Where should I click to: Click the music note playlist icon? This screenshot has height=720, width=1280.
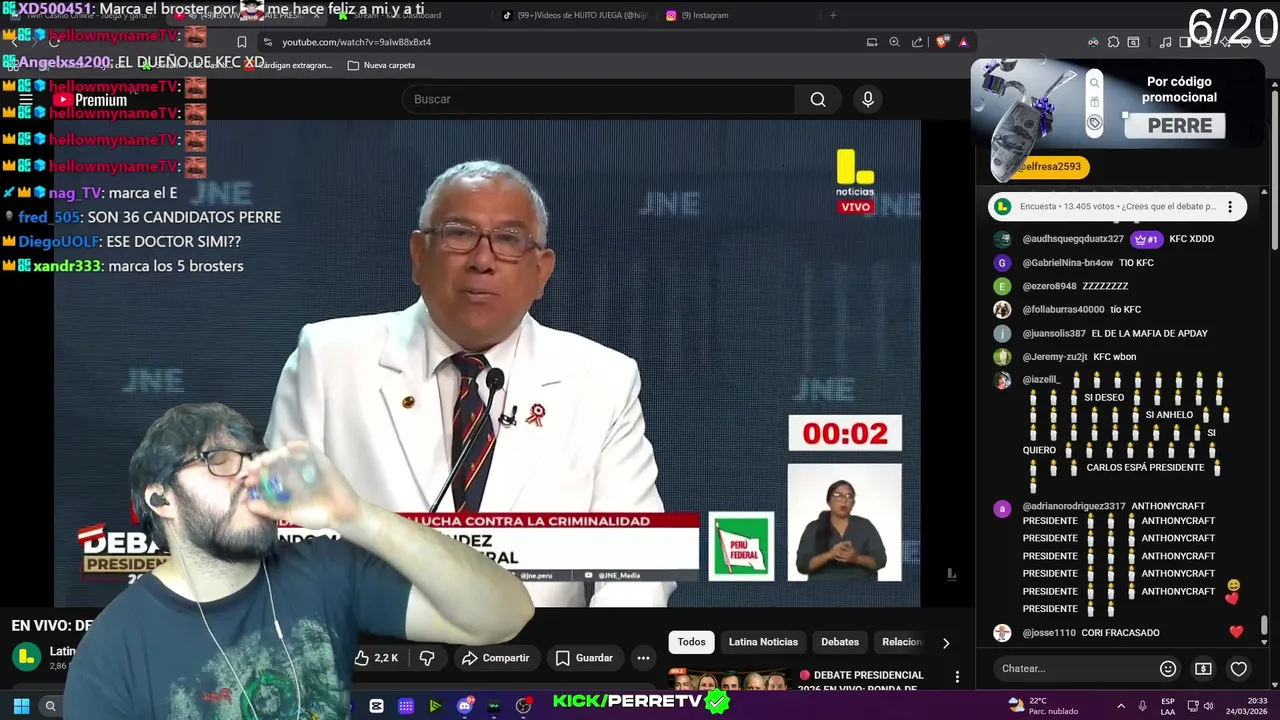point(1165,42)
